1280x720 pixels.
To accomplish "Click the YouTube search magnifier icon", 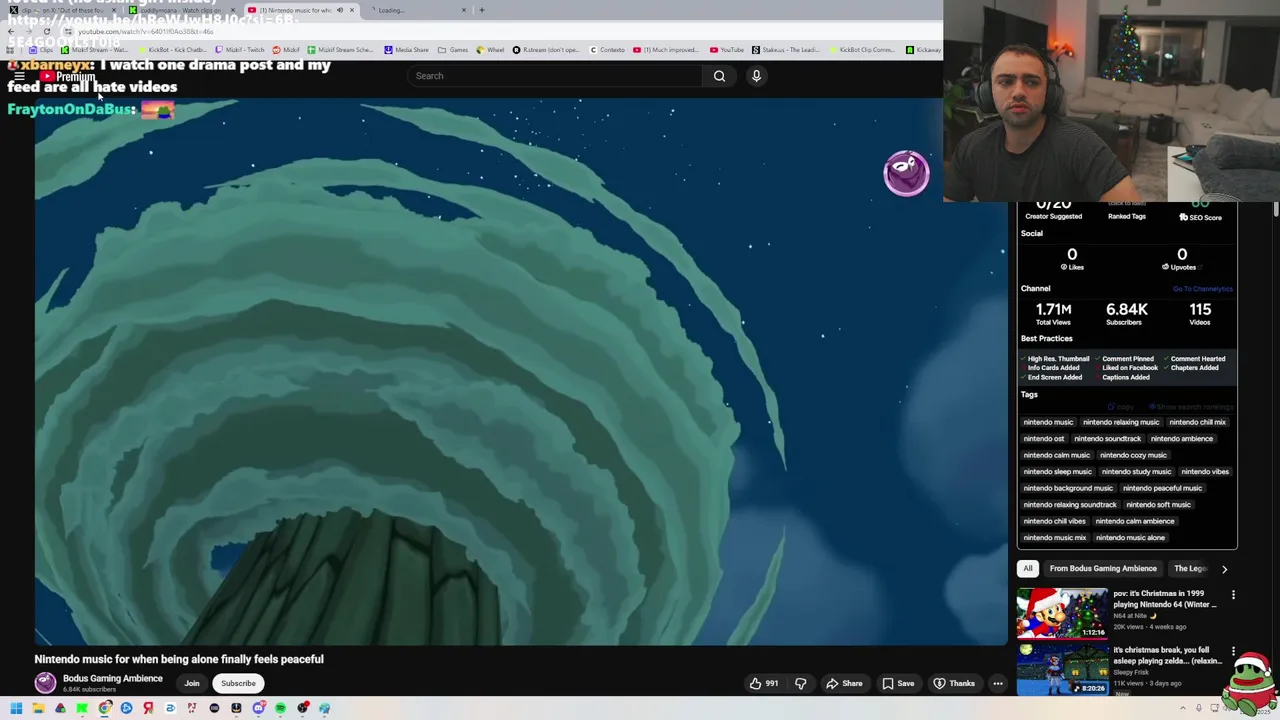I will click(719, 76).
